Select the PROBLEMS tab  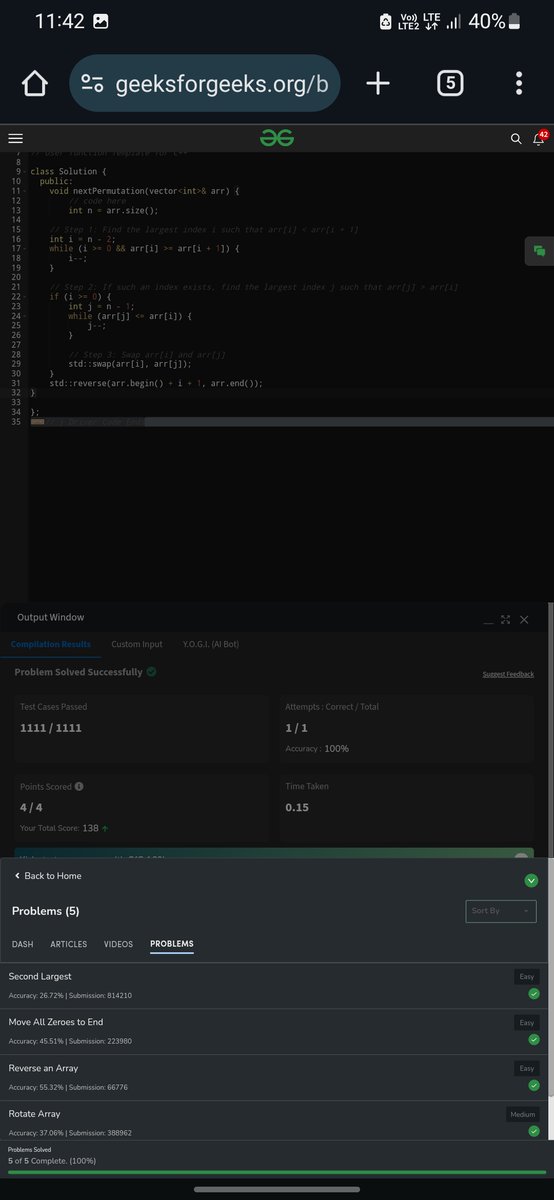coord(172,944)
